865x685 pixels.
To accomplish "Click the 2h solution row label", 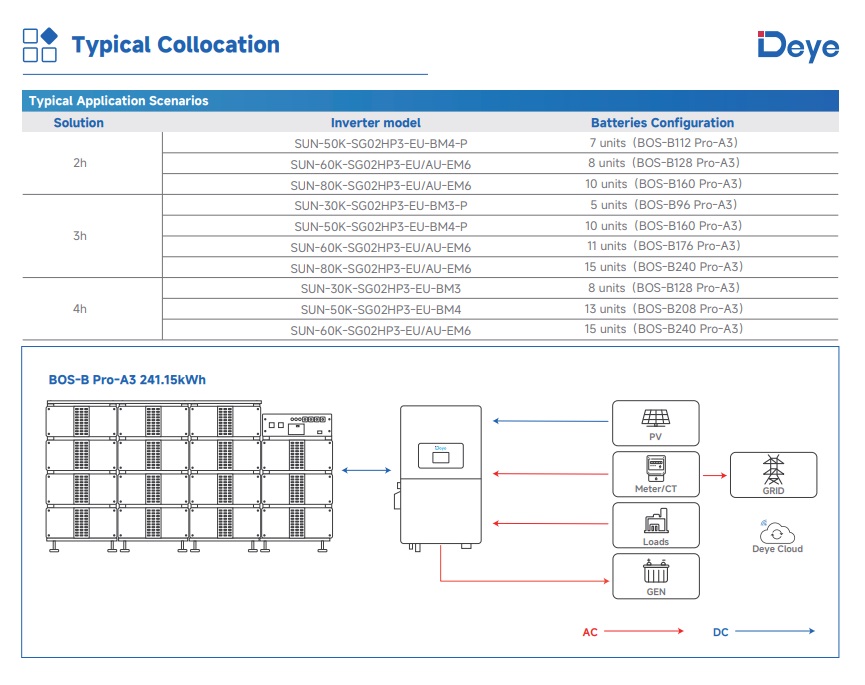I will coord(80,163).
